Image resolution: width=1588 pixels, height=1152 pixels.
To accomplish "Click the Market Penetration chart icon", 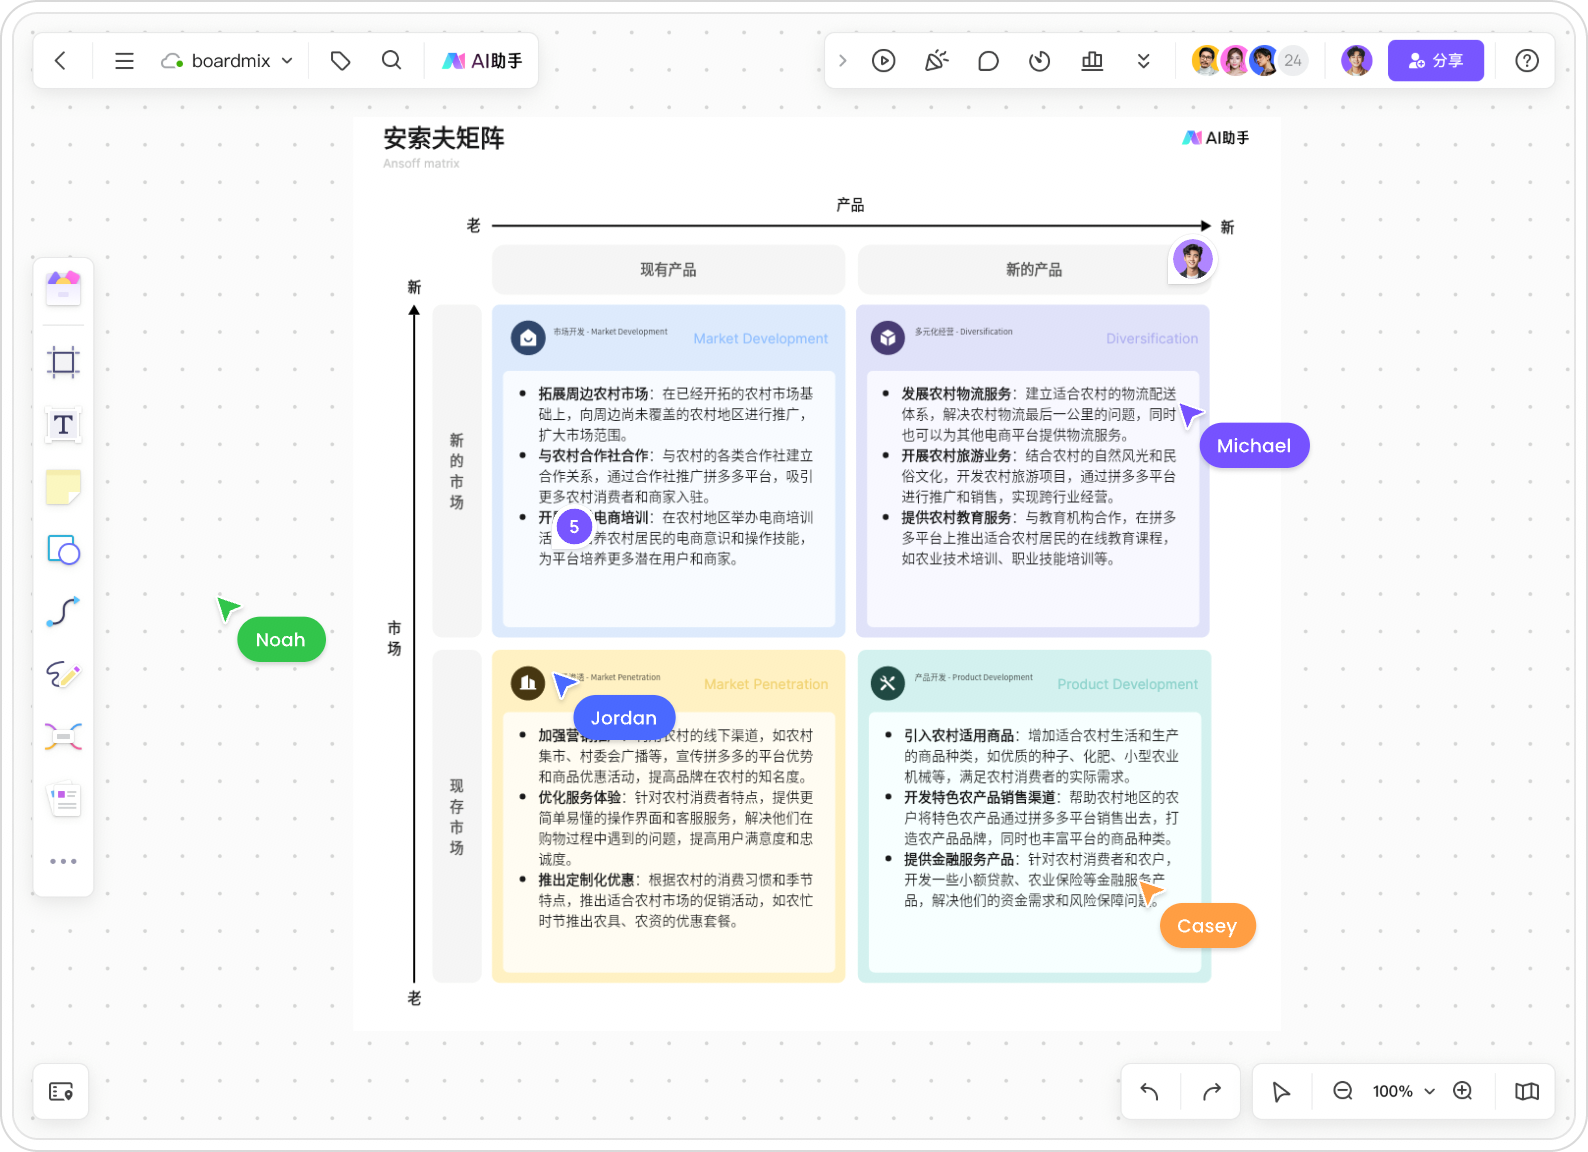I will pos(528,684).
